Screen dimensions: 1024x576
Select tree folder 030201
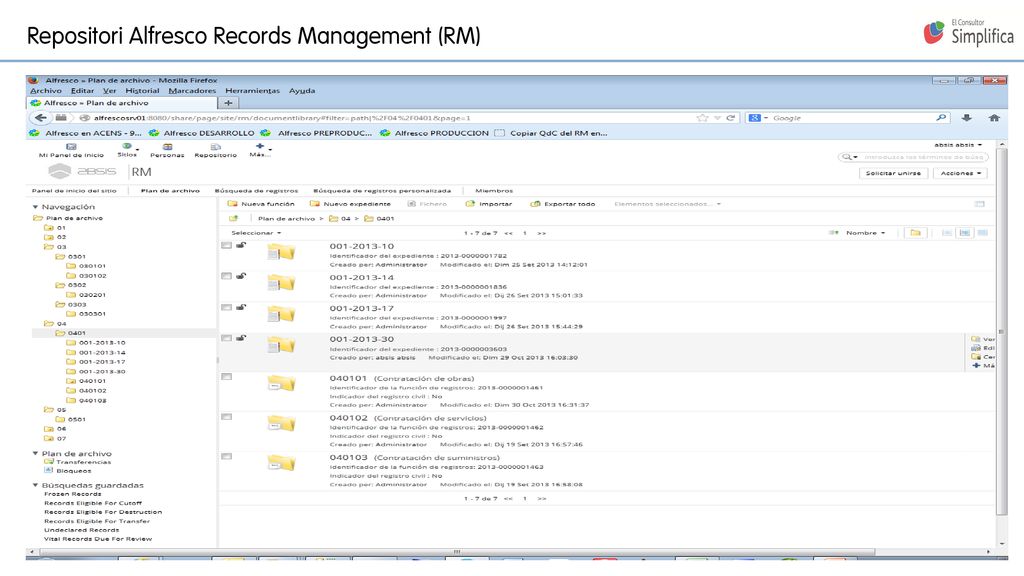92,295
